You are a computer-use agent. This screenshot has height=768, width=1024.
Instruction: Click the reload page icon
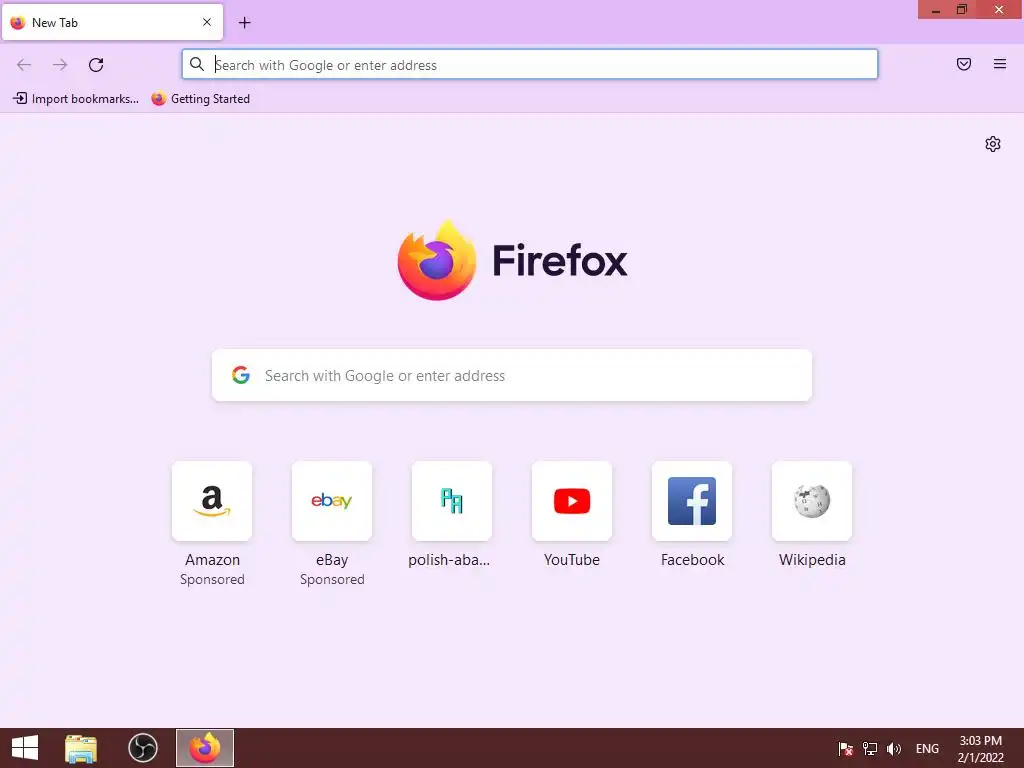click(x=96, y=65)
